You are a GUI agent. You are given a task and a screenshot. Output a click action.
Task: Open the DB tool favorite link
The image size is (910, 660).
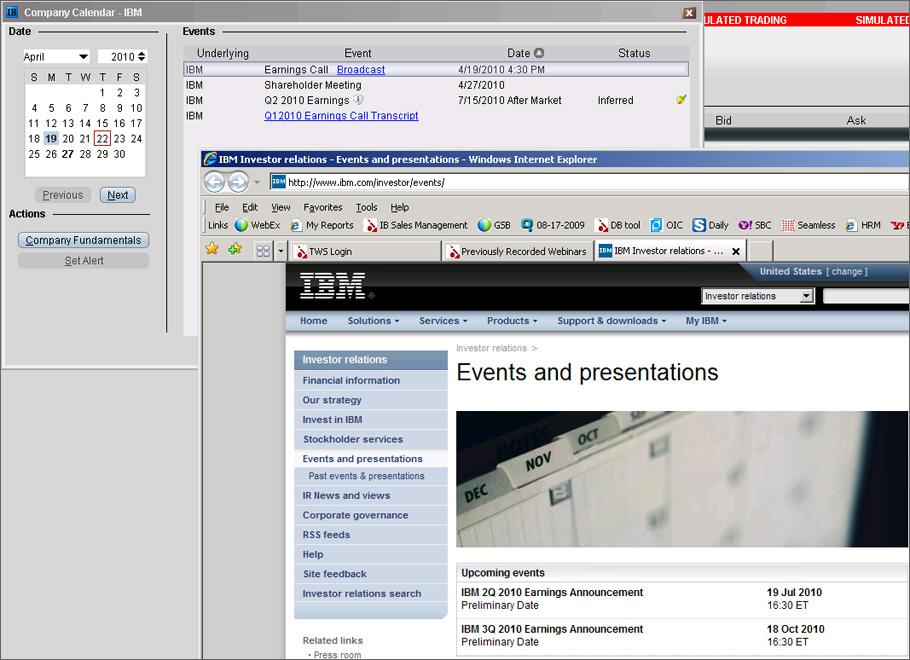pyautogui.click(x=619, y=225)
